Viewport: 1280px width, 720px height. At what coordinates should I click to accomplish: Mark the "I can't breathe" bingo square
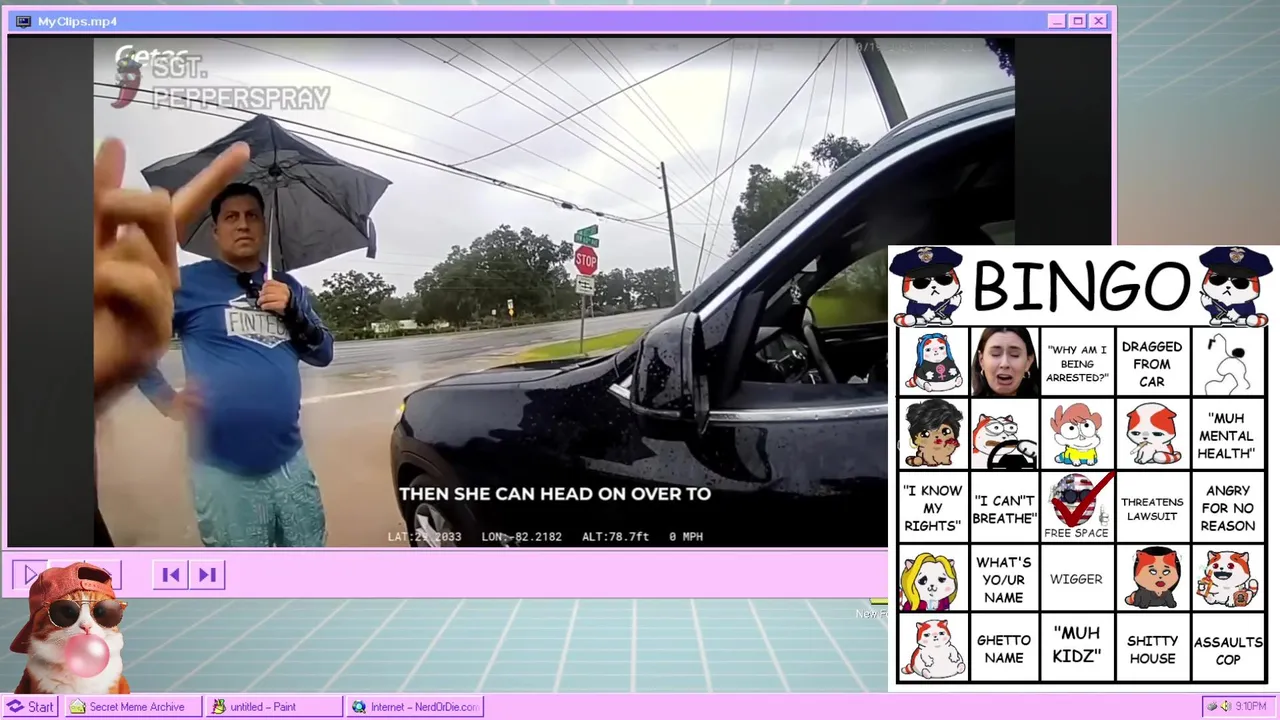pyautogui.click(x=1004, y=507)
